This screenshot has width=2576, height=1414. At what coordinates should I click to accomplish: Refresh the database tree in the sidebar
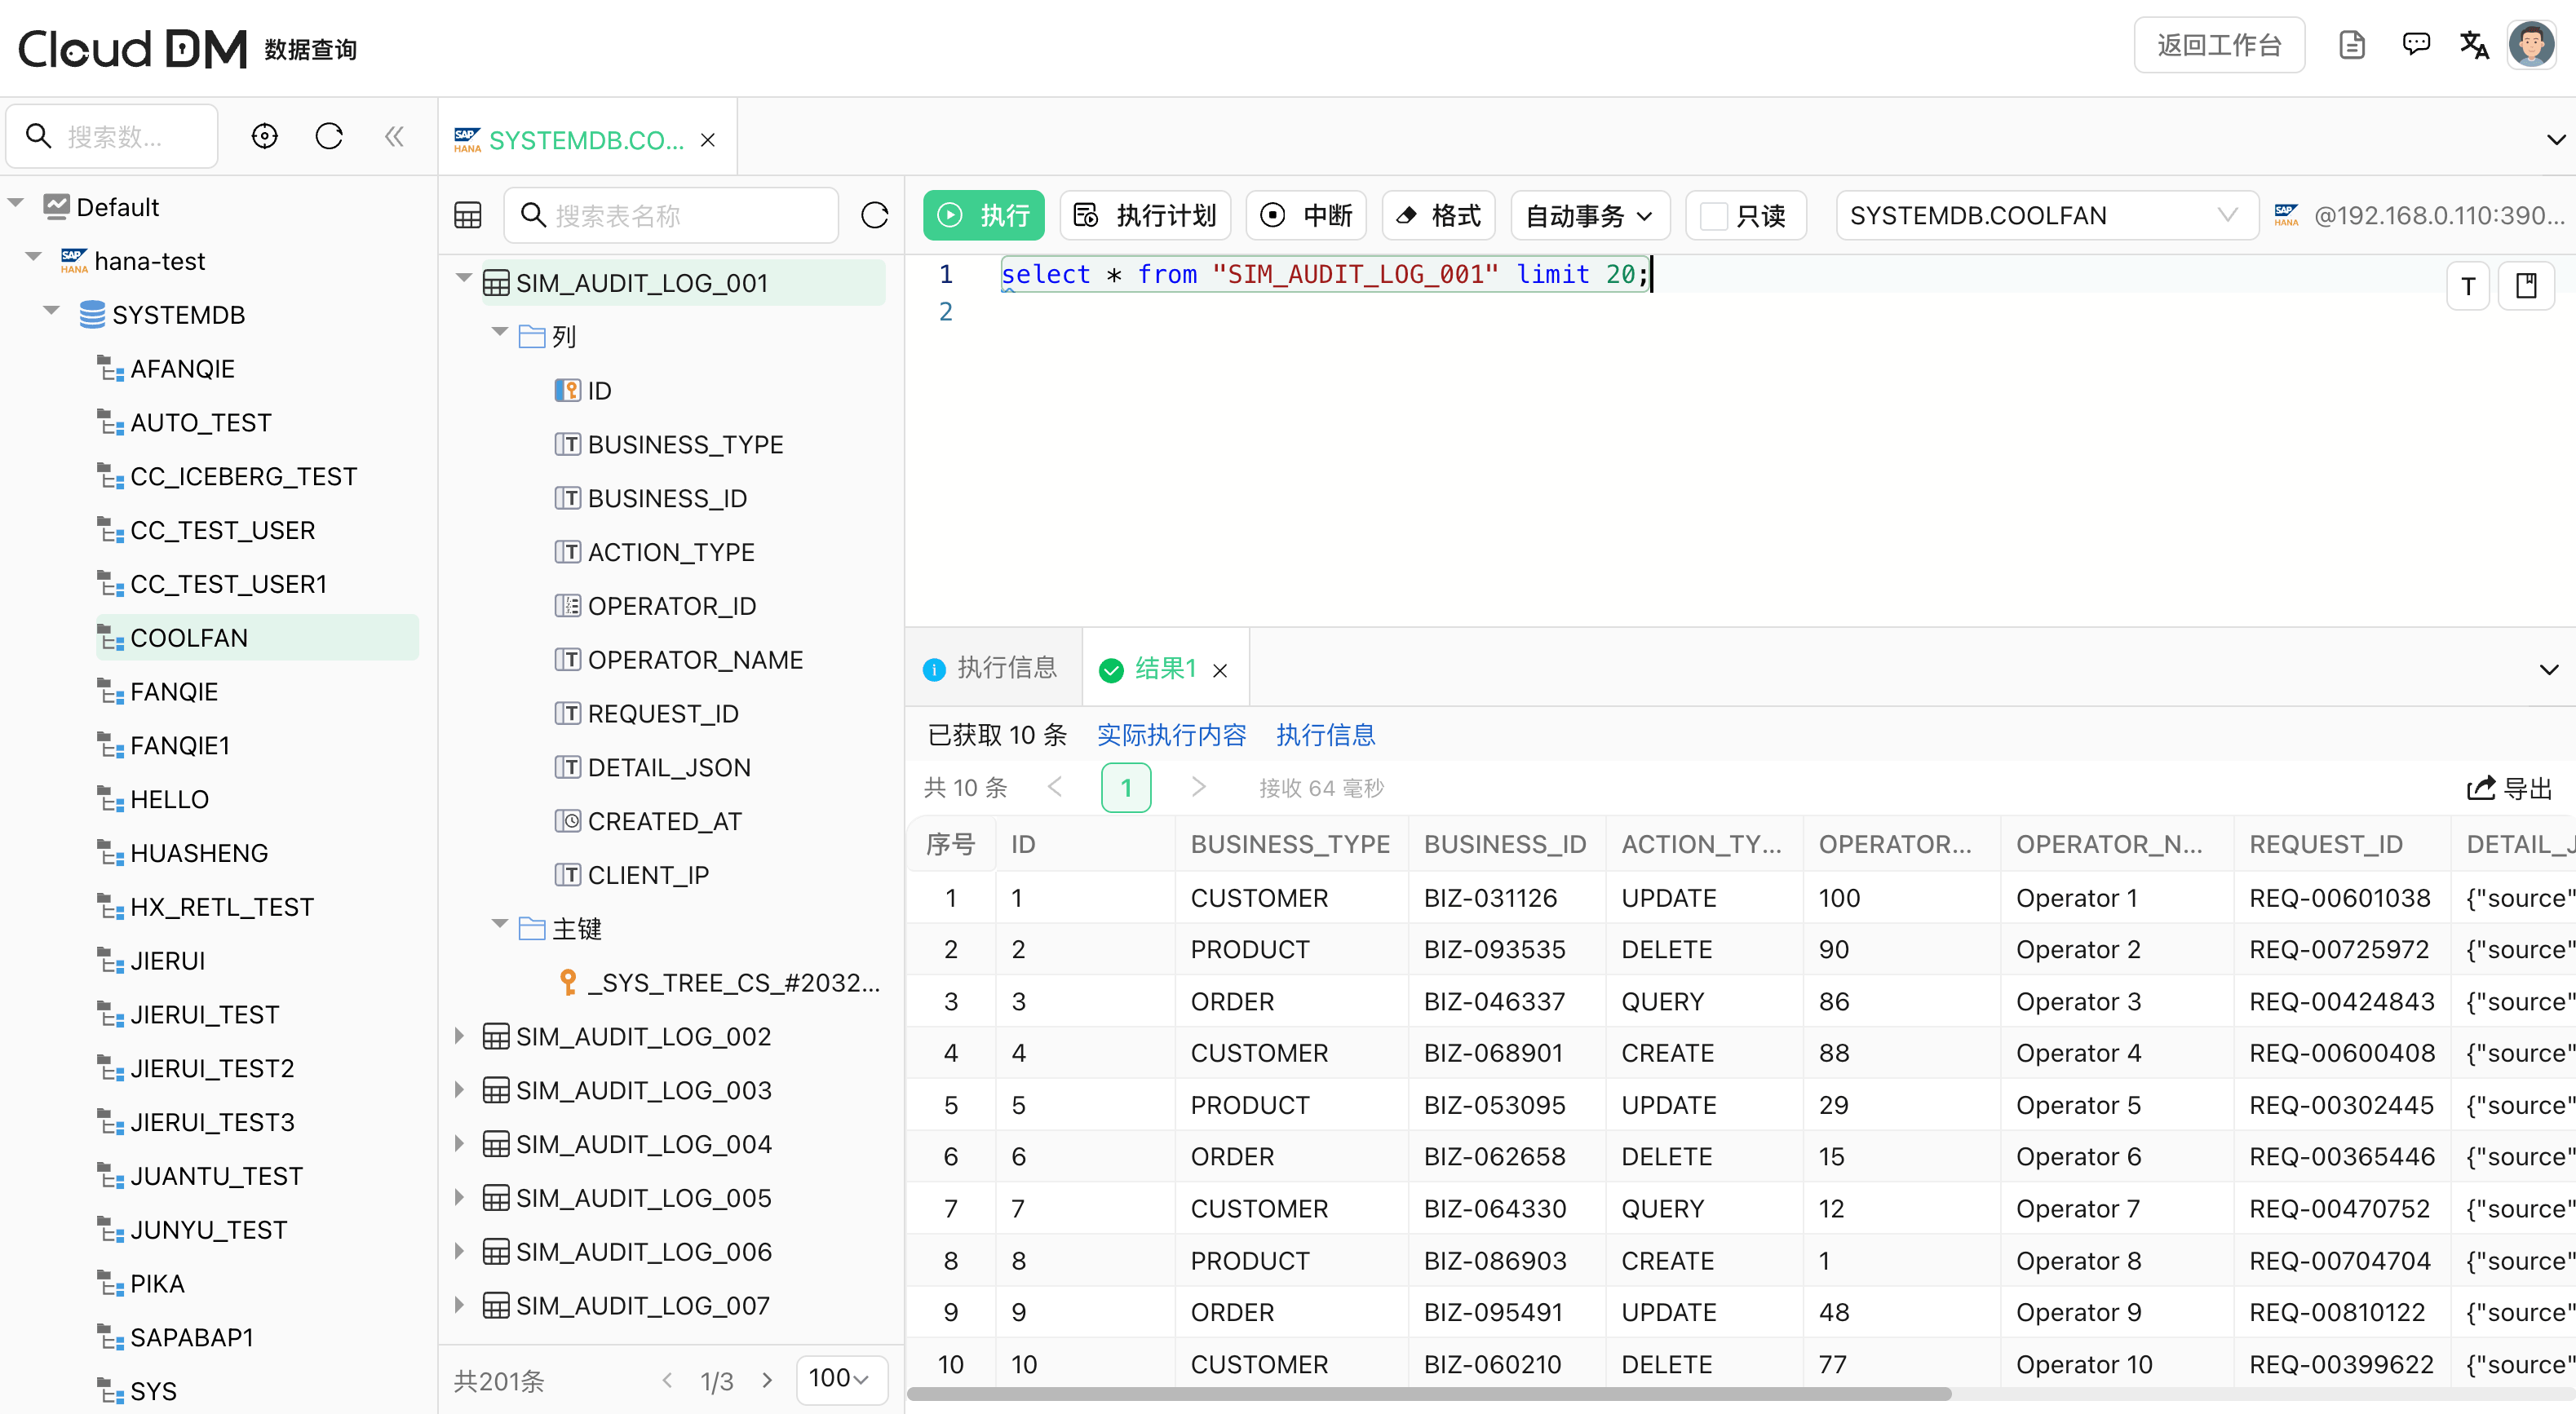tap(329, 136)
